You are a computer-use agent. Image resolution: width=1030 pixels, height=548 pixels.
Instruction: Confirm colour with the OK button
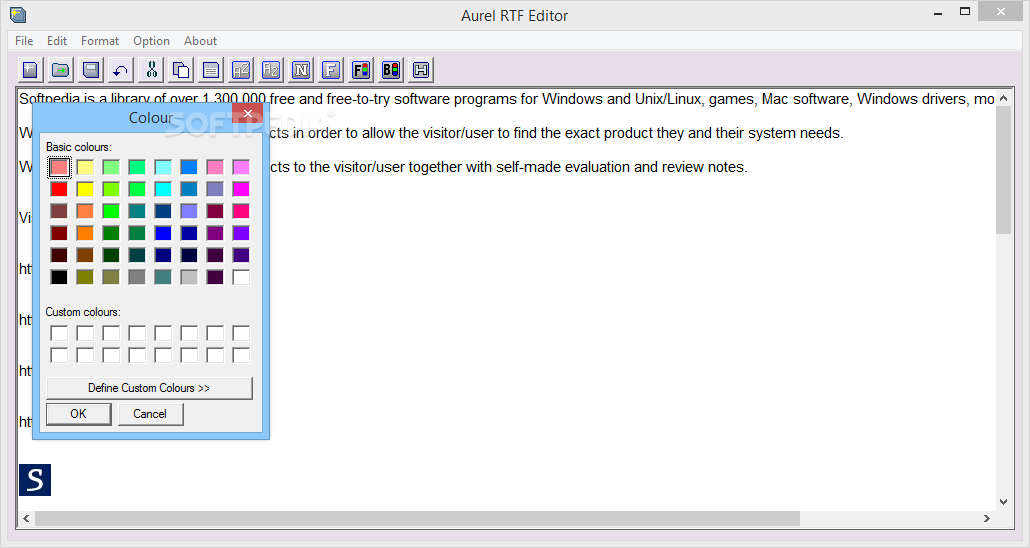click(79, 414)
